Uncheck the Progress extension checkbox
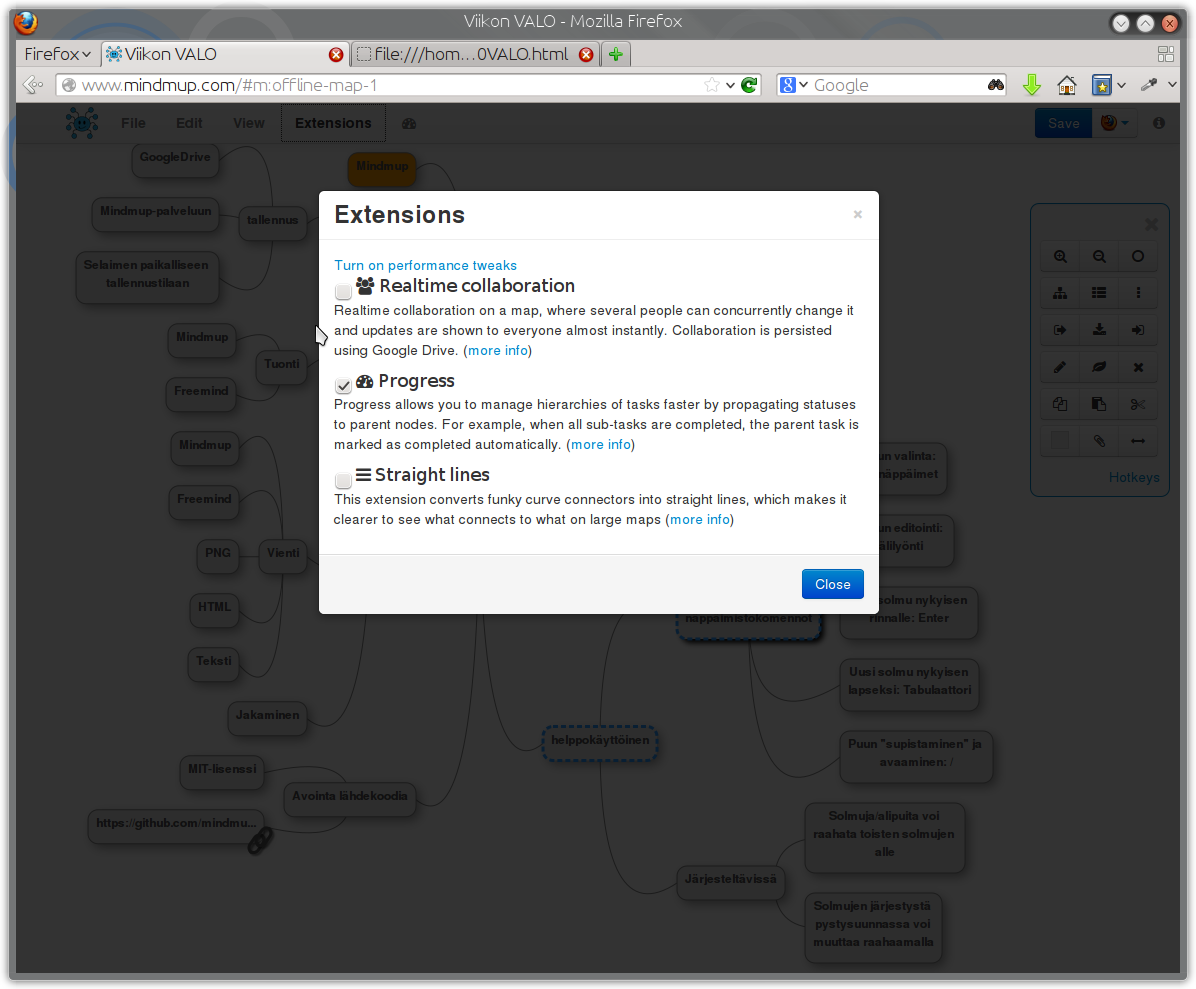Viewport: 1196px width, 989px height. coord(343,385)
